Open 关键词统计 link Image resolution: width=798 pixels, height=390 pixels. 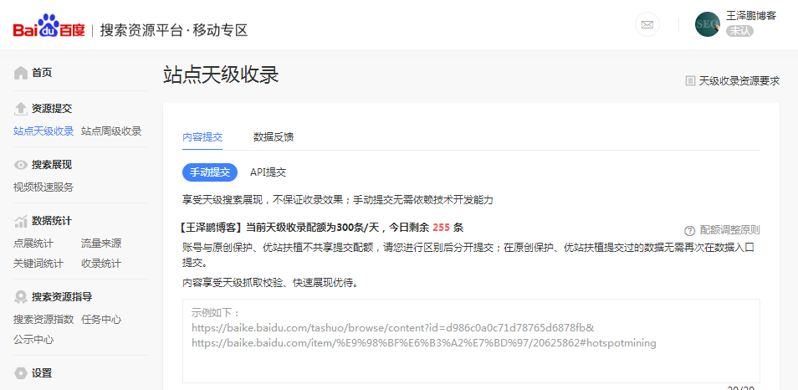coord(38,264)
